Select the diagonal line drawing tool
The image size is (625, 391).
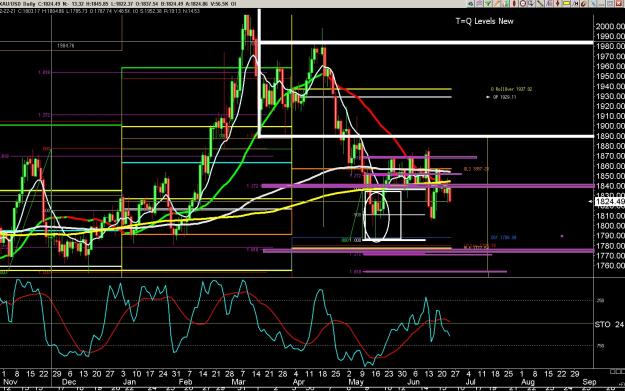pos(540,4)
